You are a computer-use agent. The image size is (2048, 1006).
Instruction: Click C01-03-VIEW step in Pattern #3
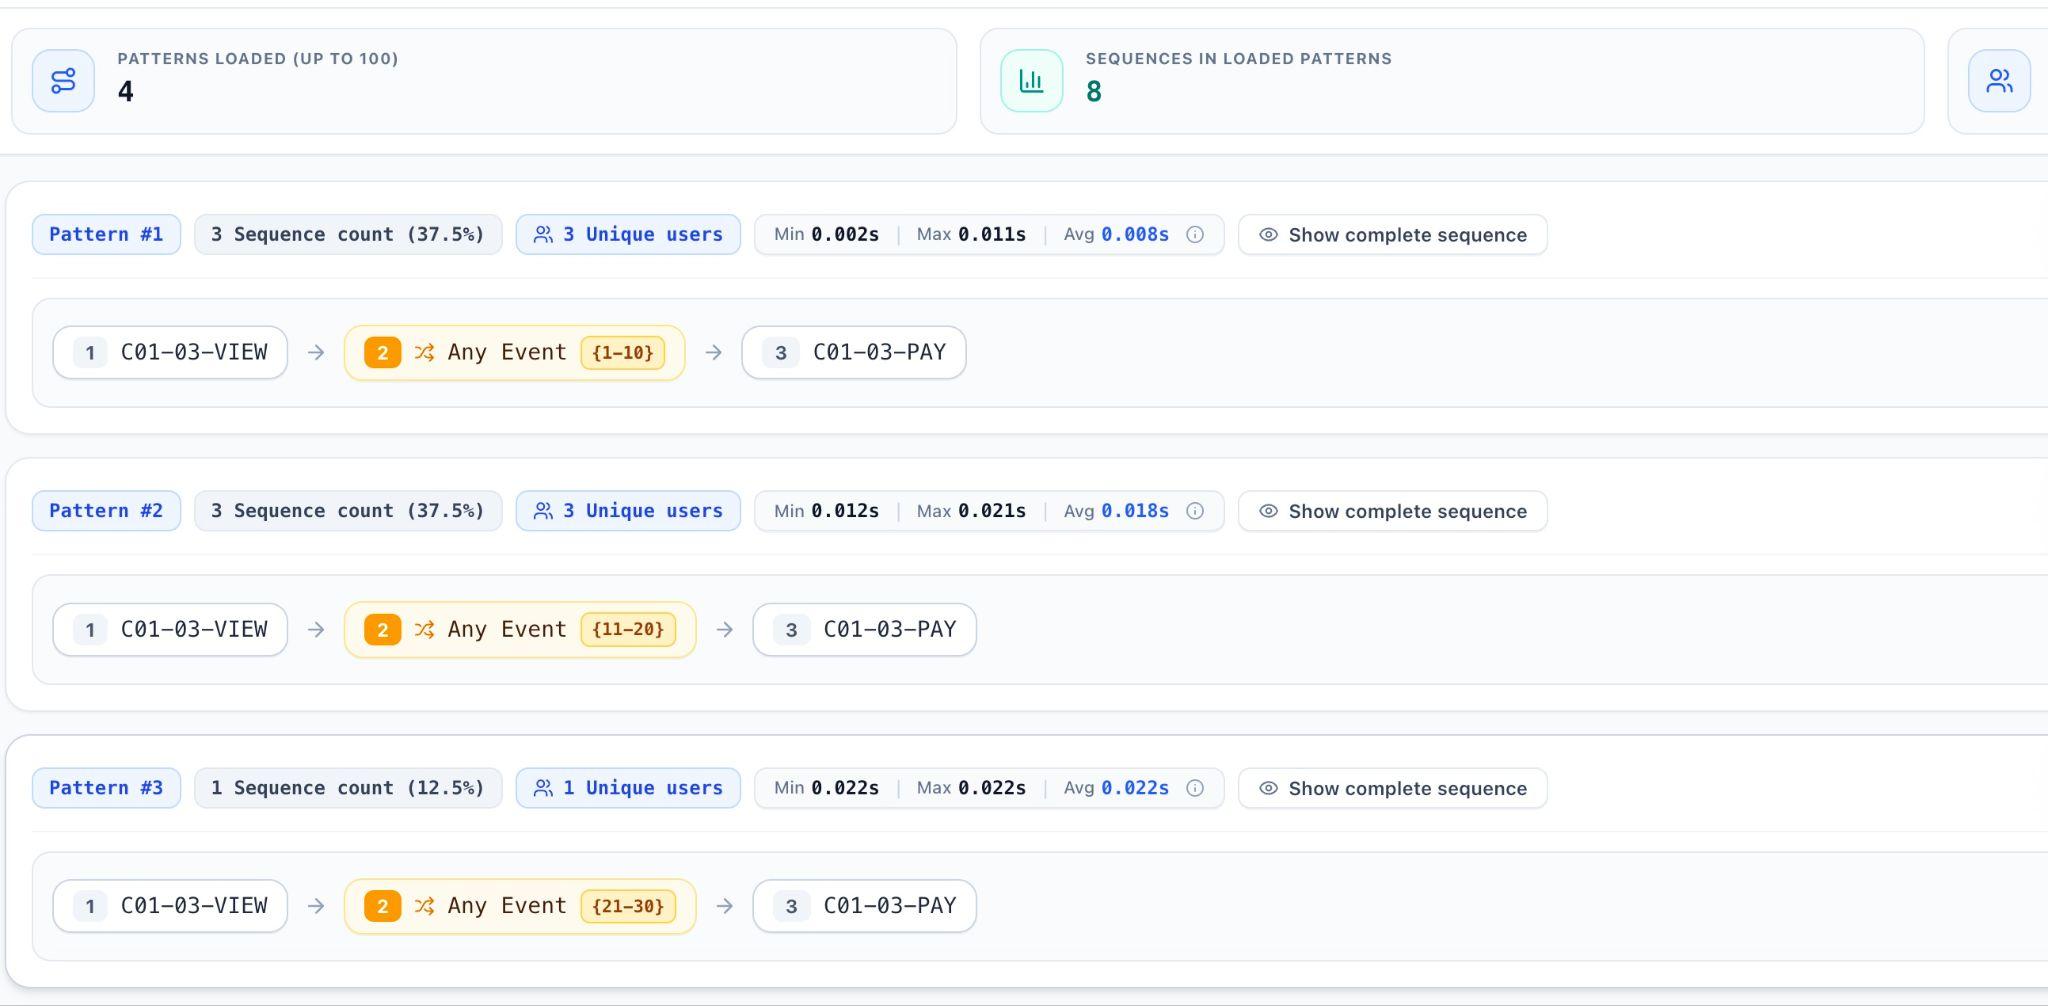[170, 906]
